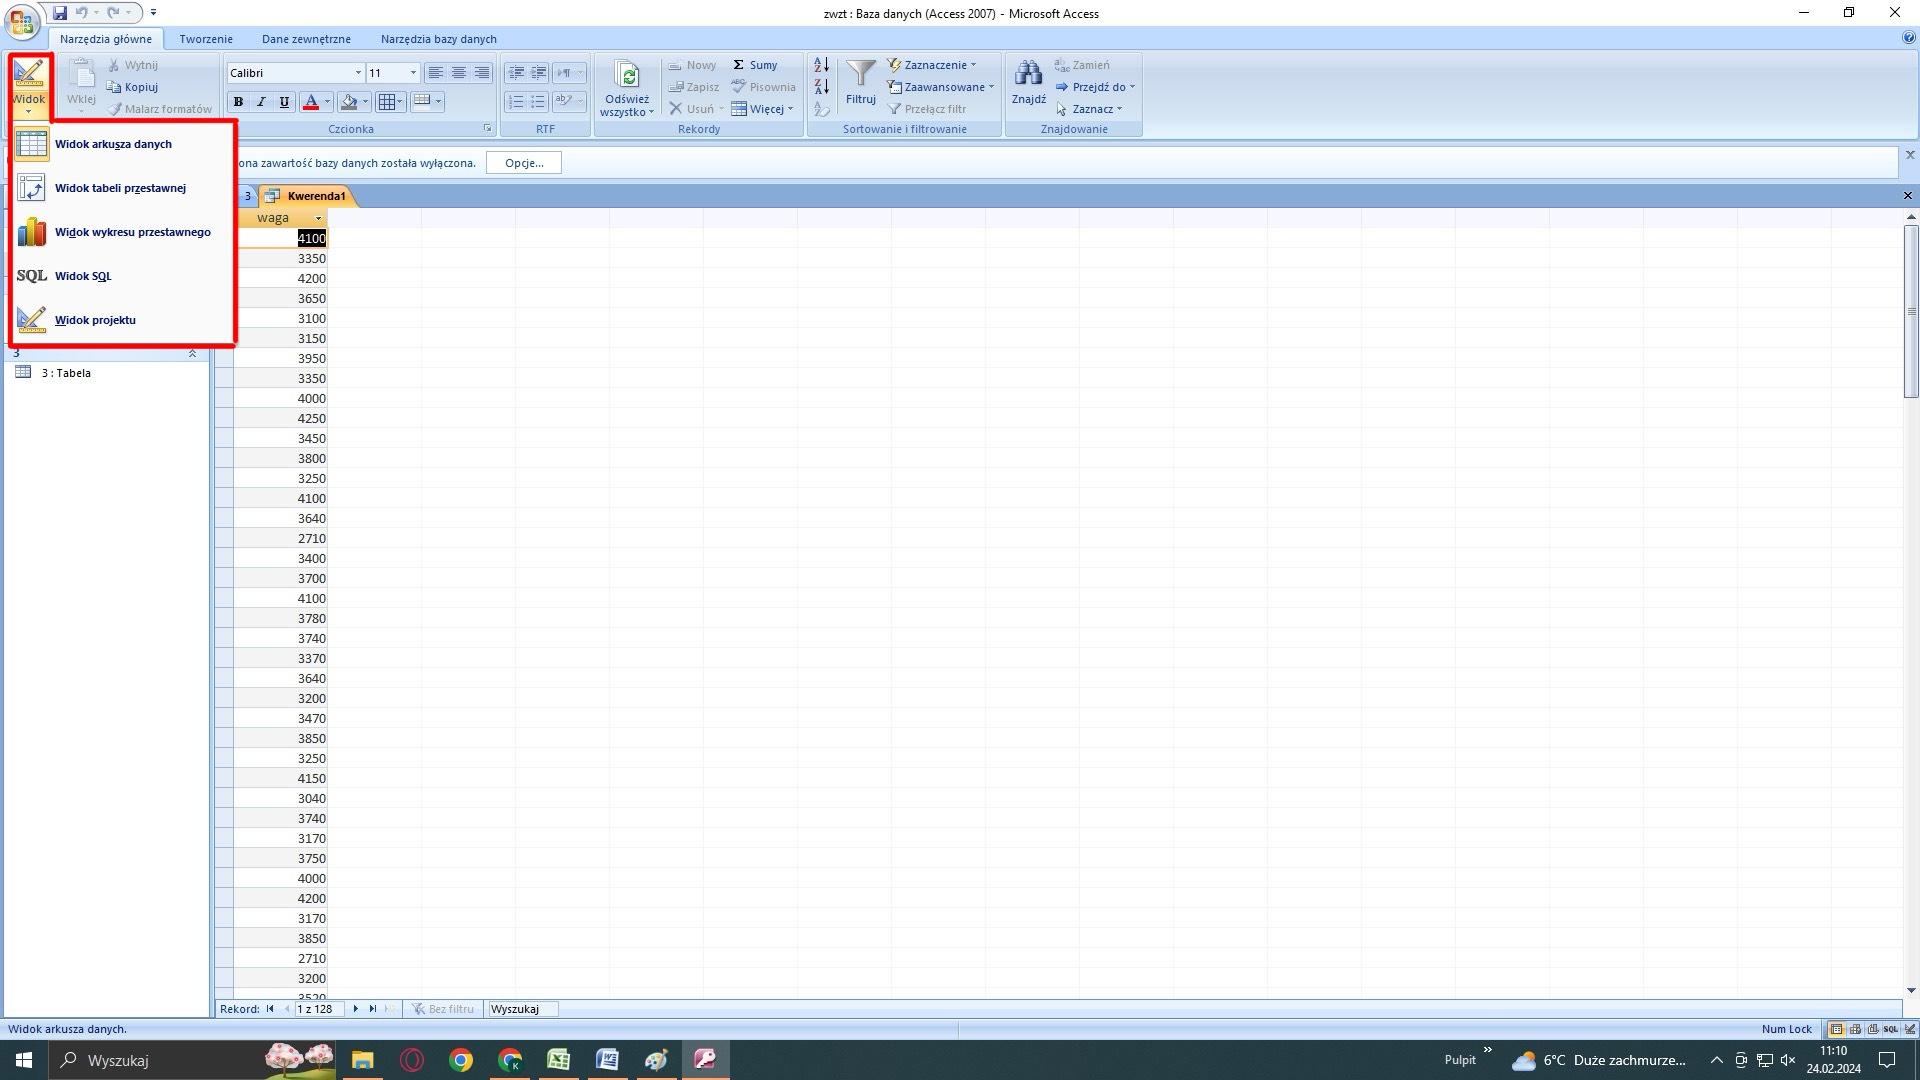Open the Zaznaczenie filter dropdown

click(x=932, y=65)
